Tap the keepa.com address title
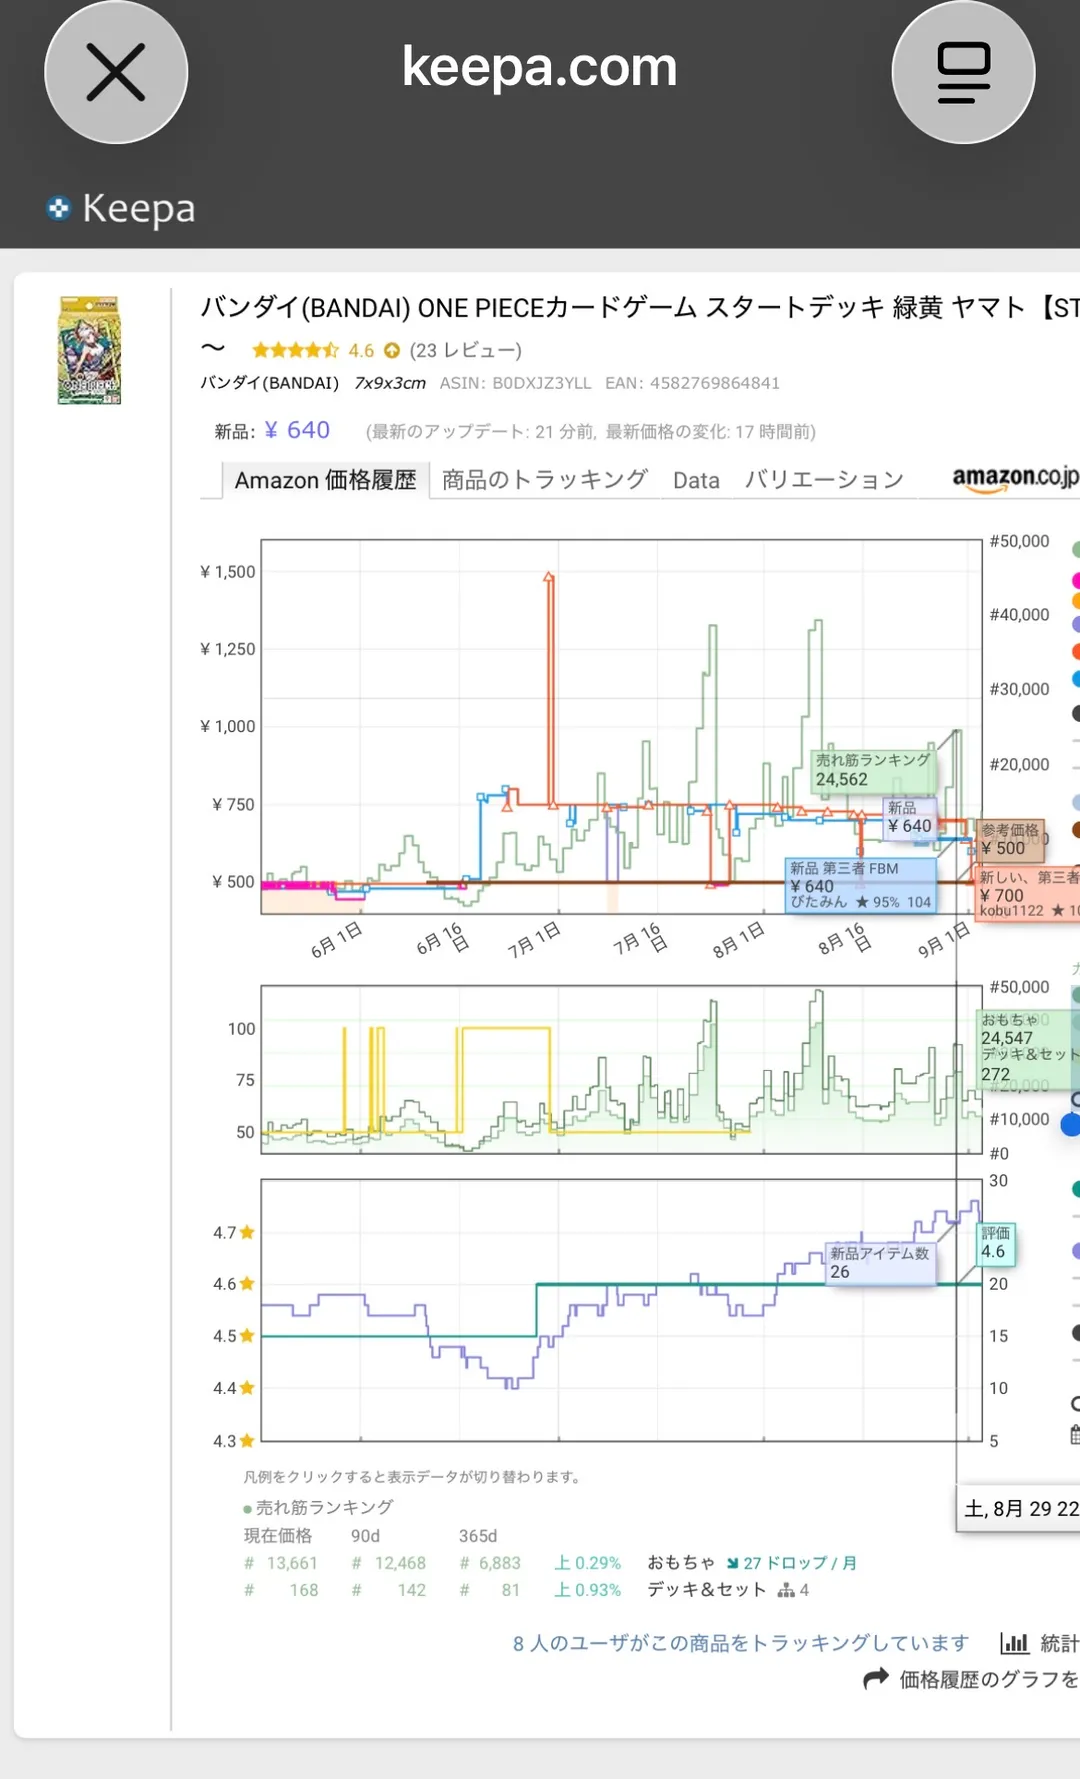The image size is (1080, 1779). 539,67
